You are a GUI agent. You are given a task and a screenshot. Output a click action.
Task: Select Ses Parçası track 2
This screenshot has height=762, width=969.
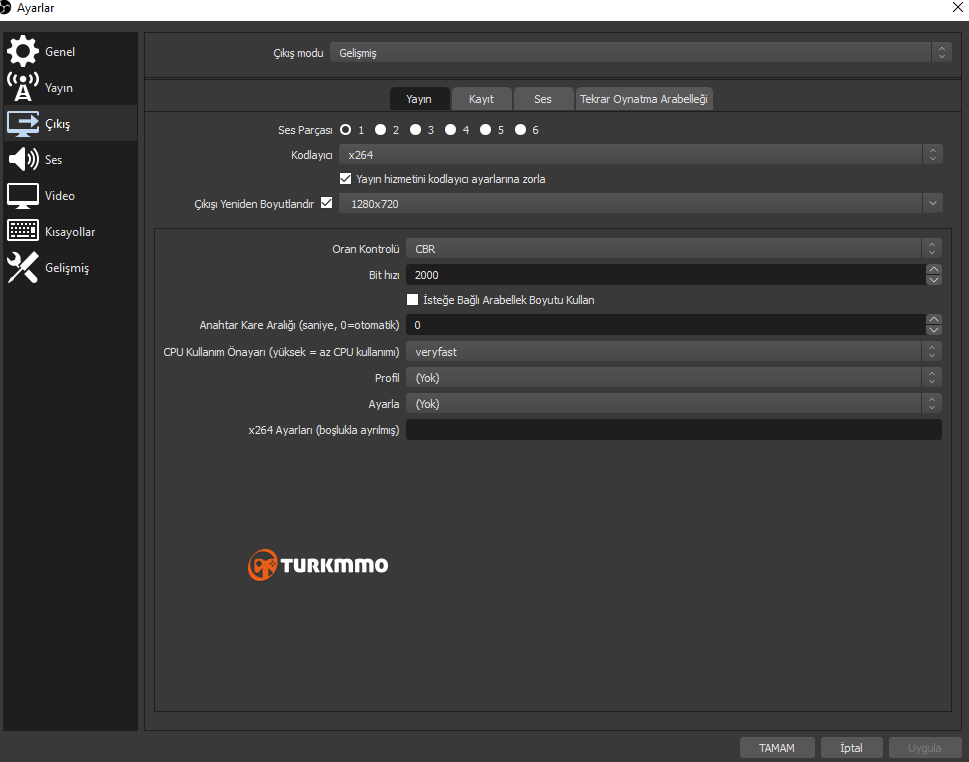pos(380,130)
